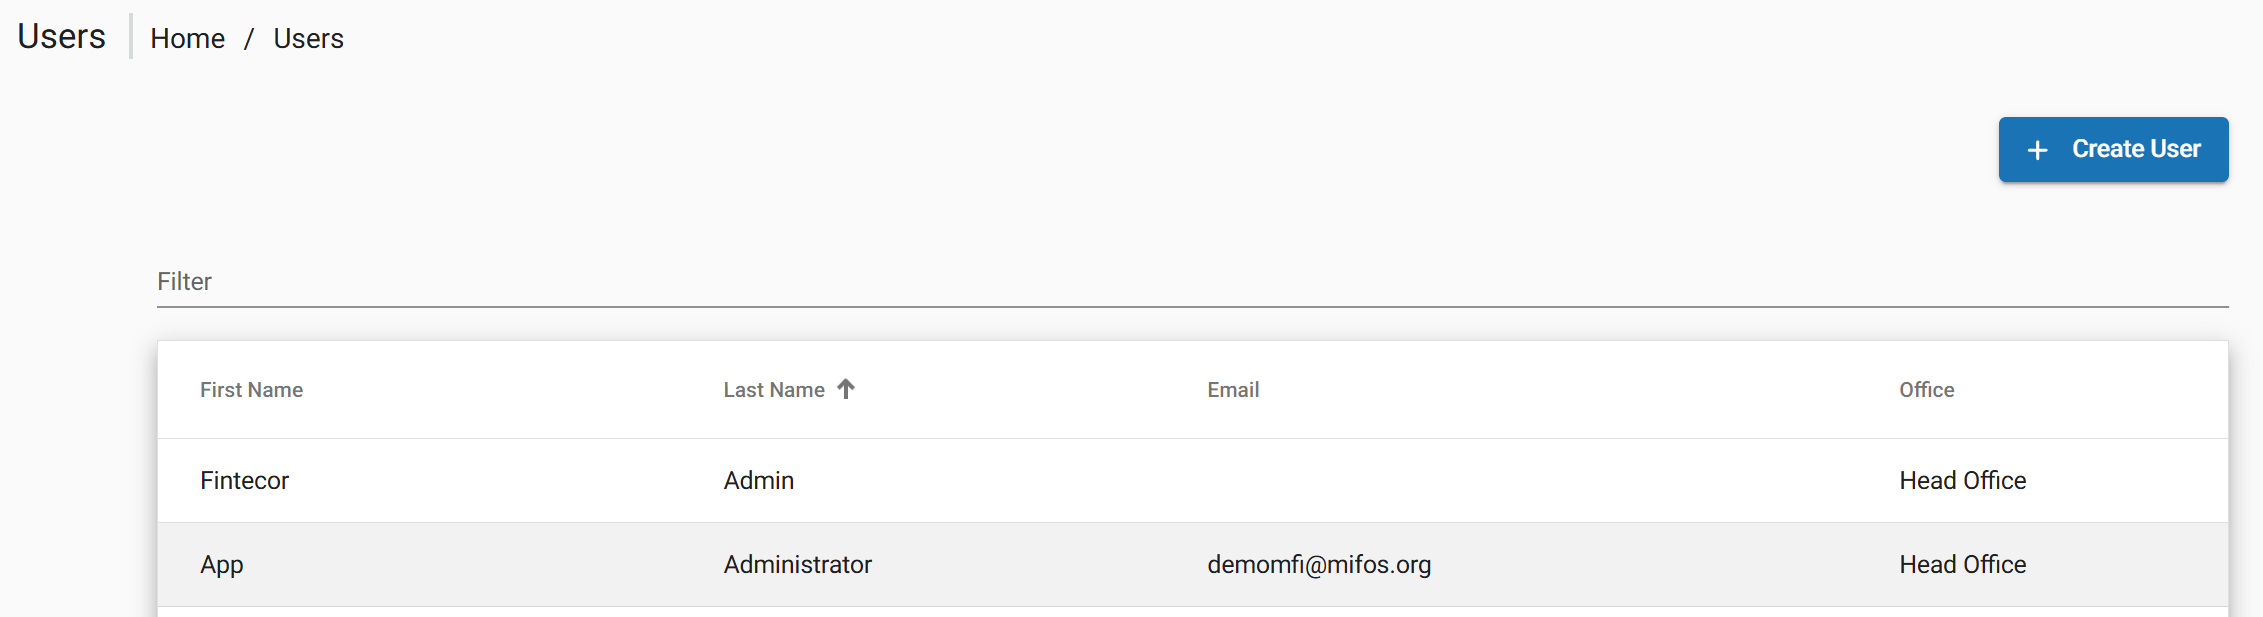The image size is (2263, 617).
Task: Open the App Administrator user row
Action: pos(1192,564)
